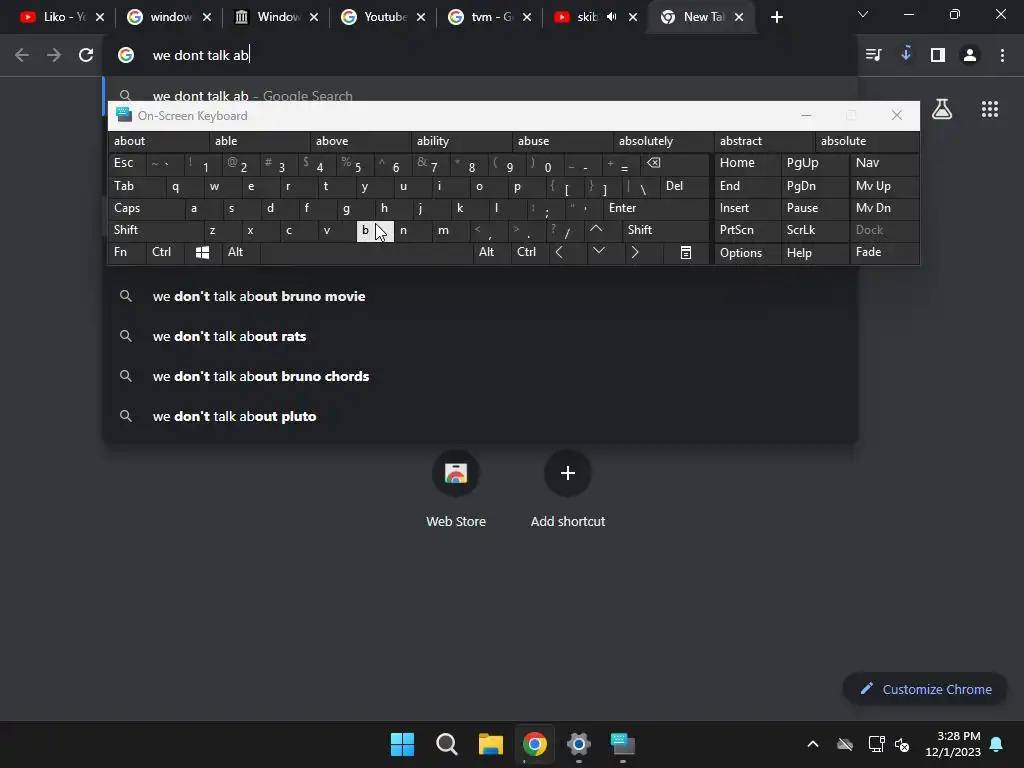Toggle the Nav mode key
Screen dimensions: 1024x768
pos(884,163)
